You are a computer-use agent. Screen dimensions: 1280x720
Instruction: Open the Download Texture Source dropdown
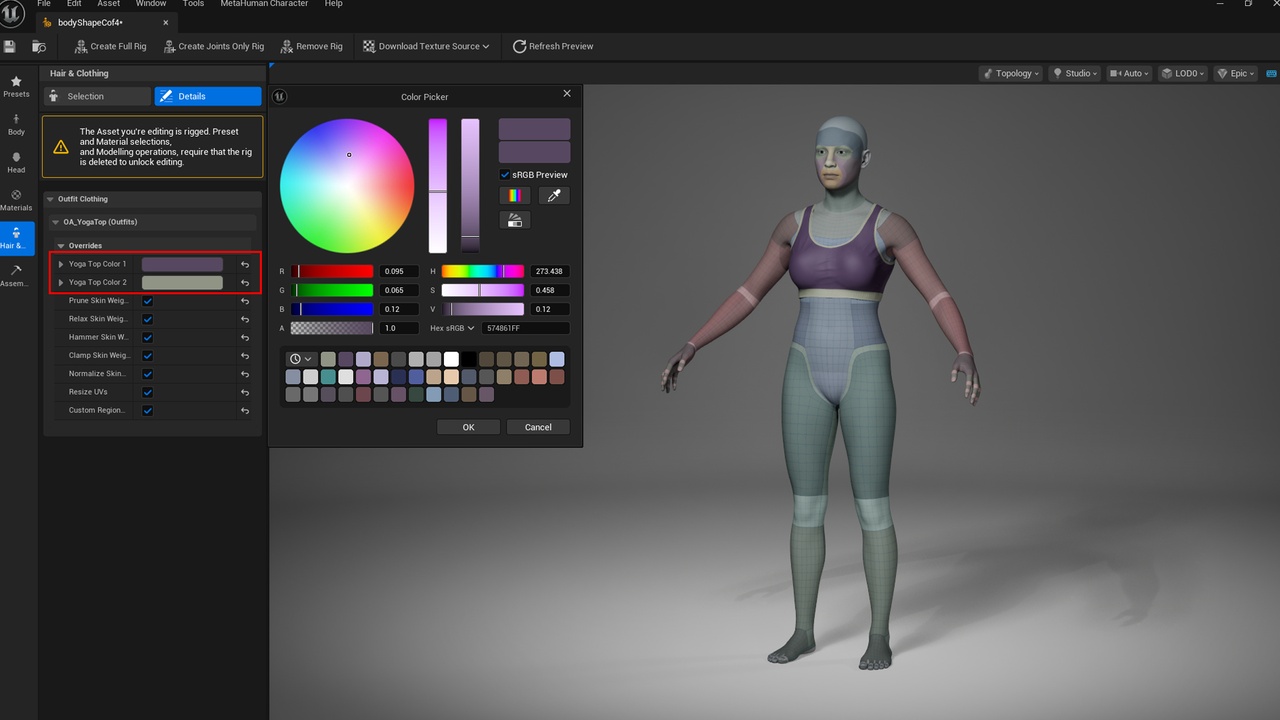point(426,46)
